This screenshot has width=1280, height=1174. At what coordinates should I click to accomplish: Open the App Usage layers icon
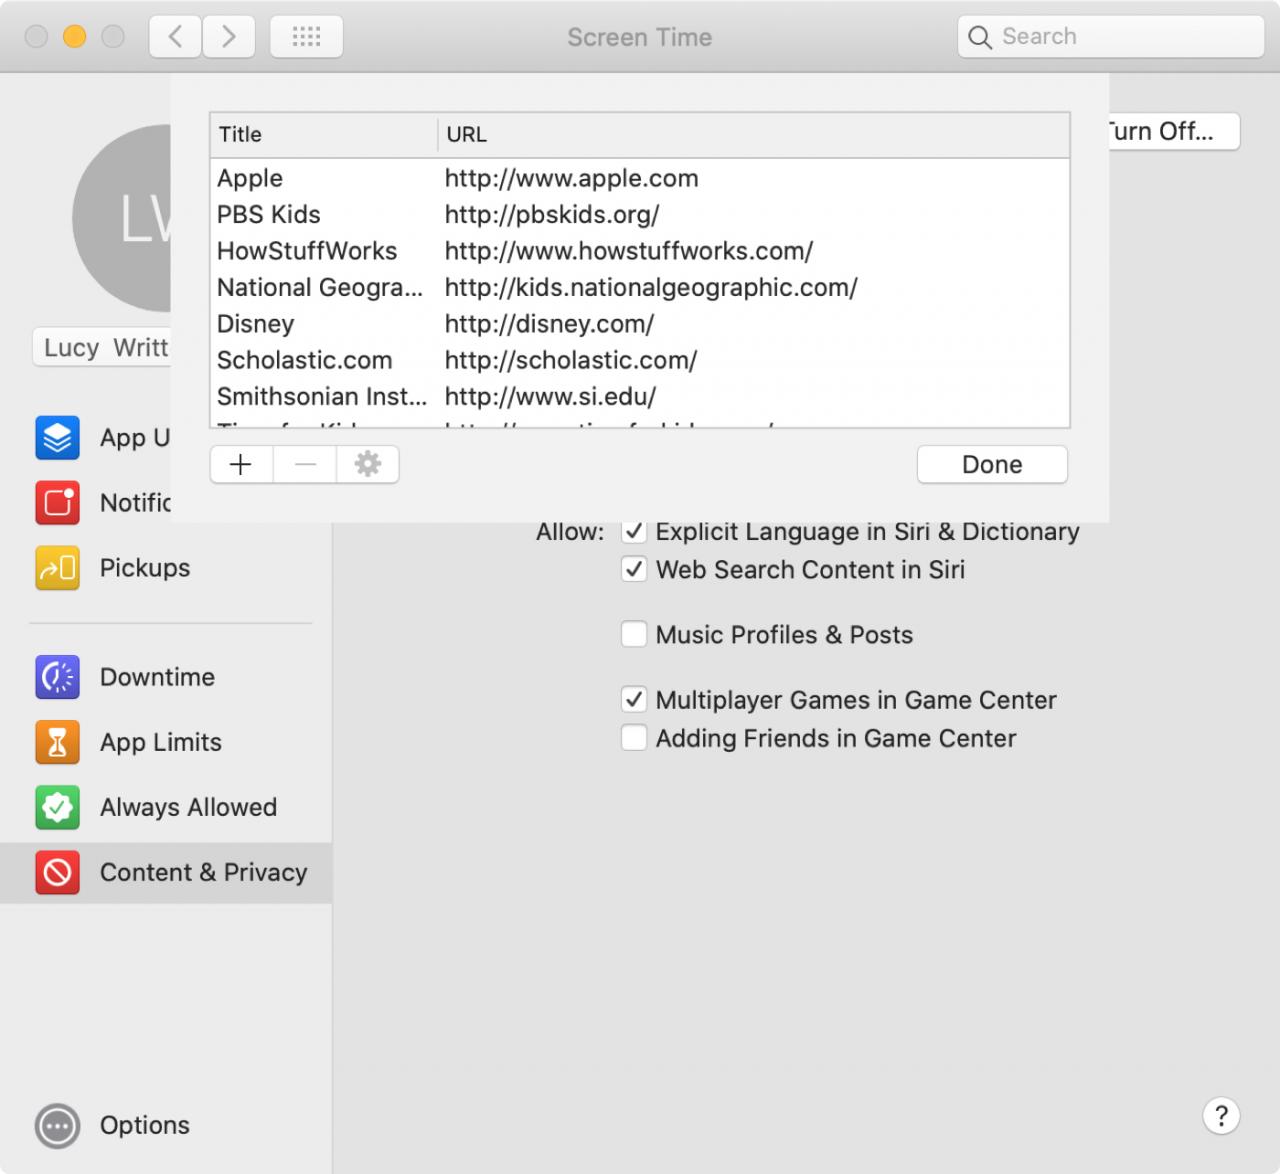[x=57, y=438]
